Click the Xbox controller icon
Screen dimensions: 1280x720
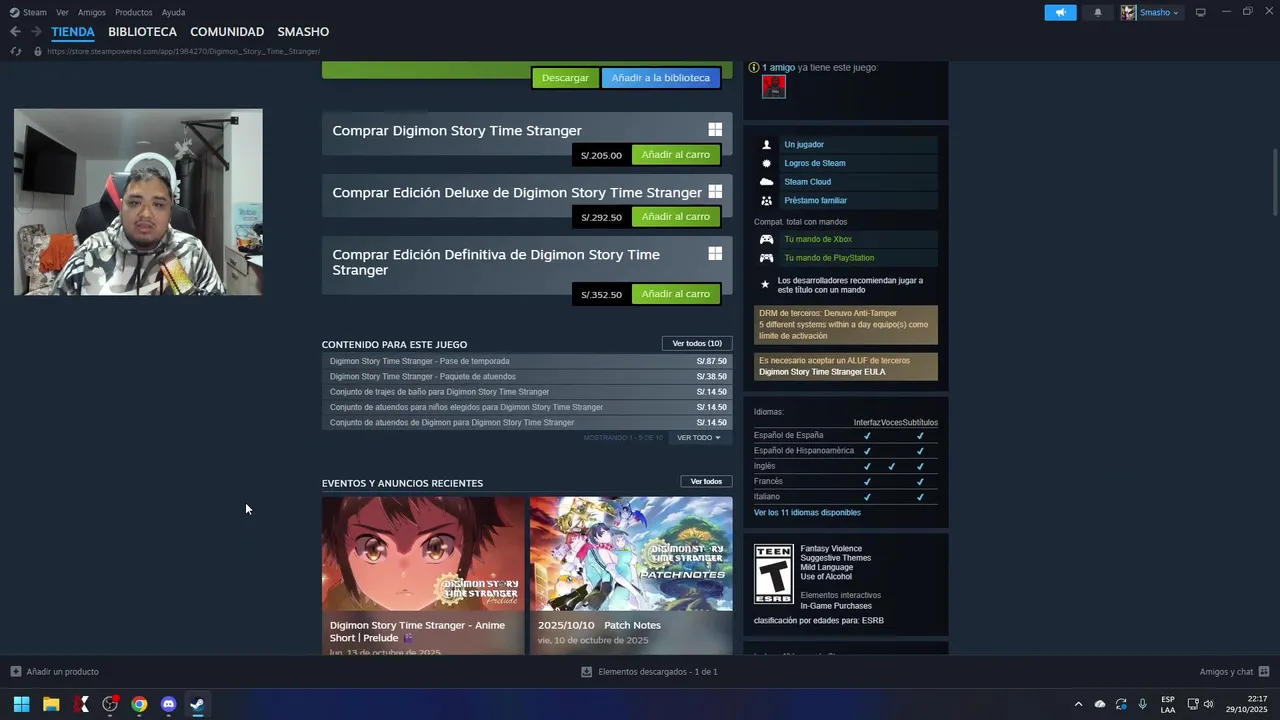coord(767,239)
